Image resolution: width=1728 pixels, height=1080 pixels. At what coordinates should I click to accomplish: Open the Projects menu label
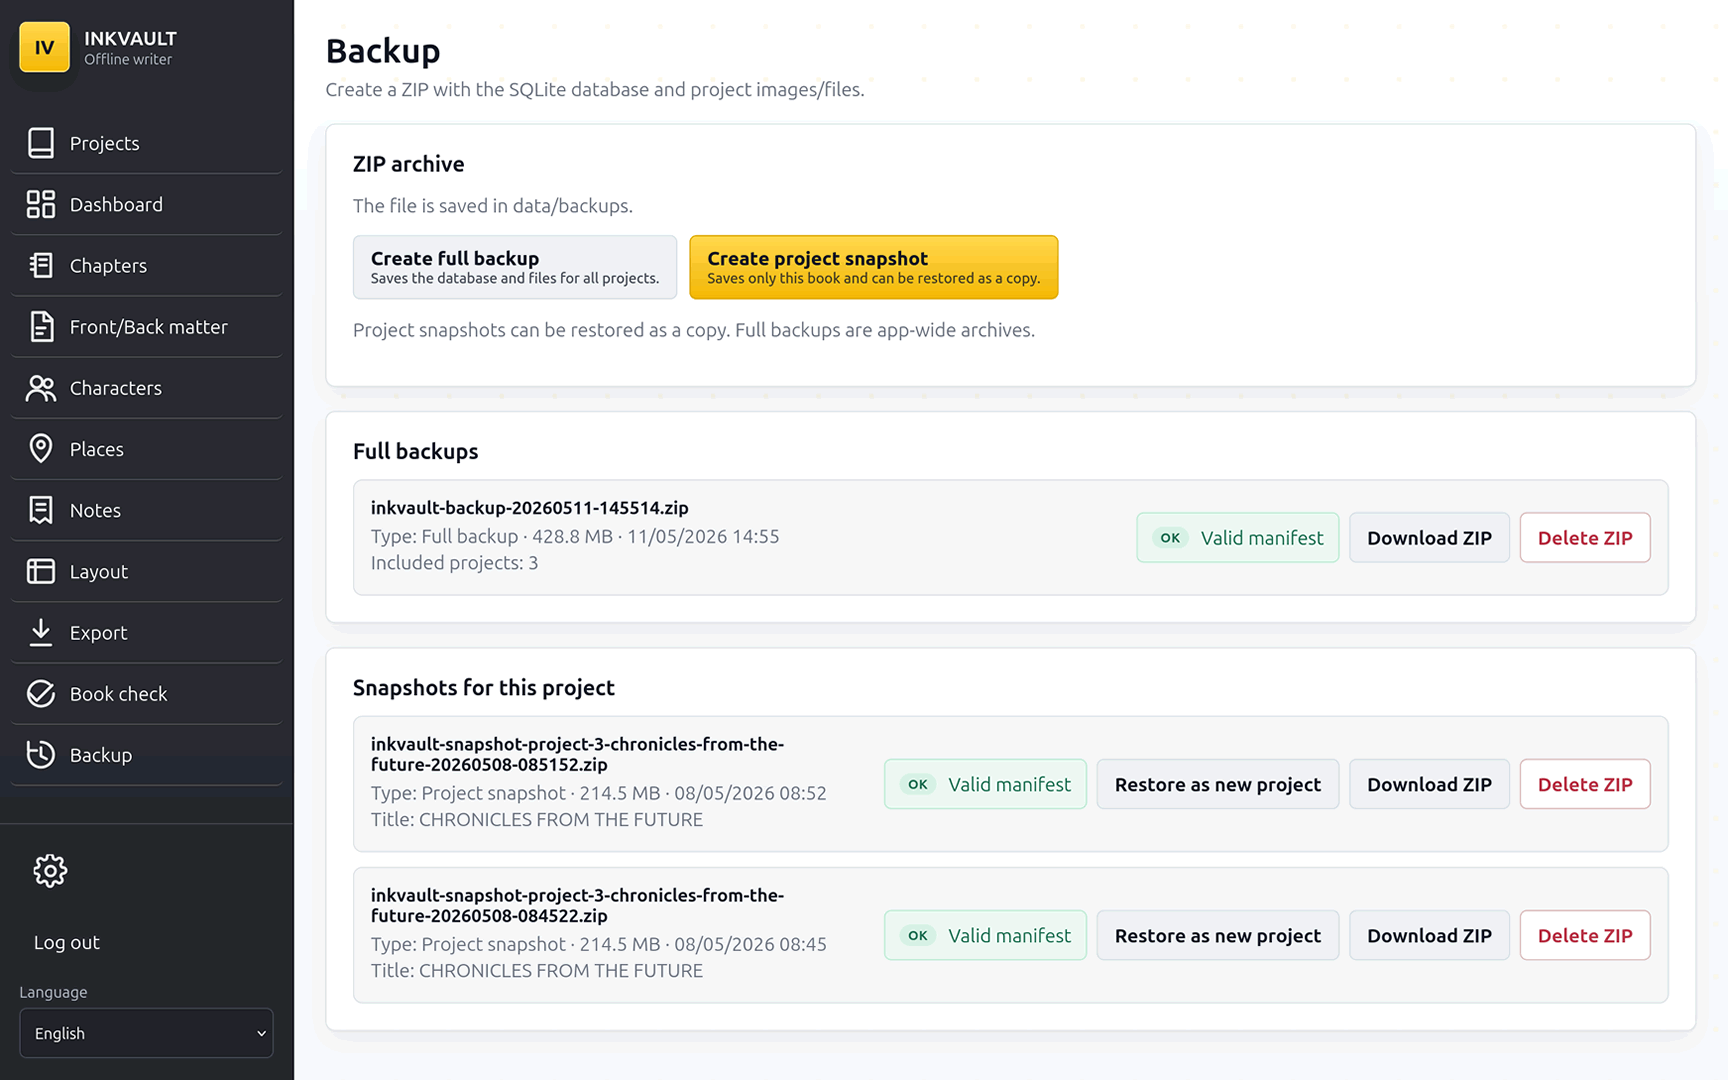(104, 143)
